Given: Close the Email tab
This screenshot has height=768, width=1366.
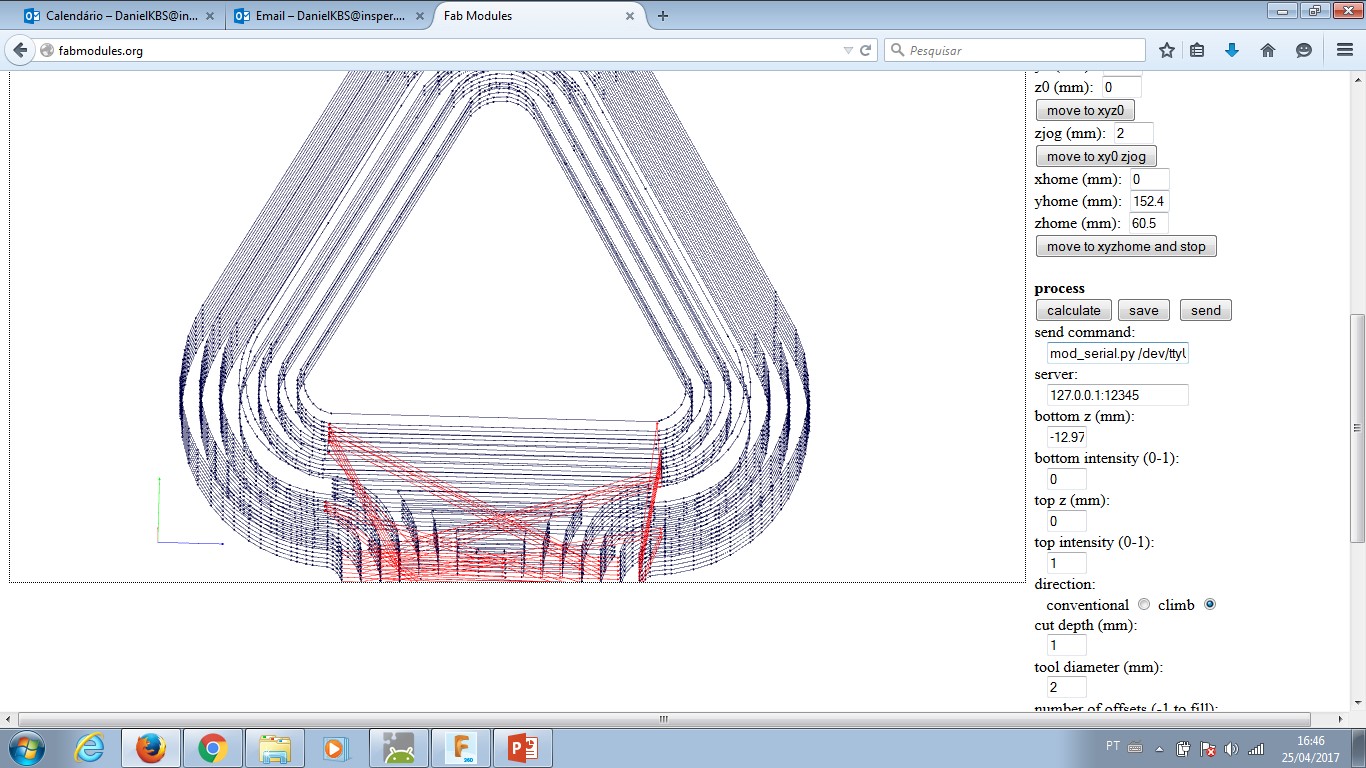Looking at the screenshot, I should 419,16.
